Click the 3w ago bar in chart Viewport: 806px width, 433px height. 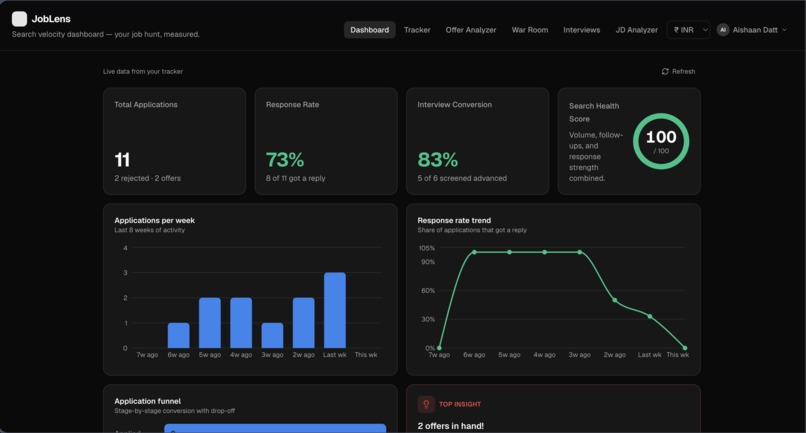pyautogui.click(x=272, y=335)
